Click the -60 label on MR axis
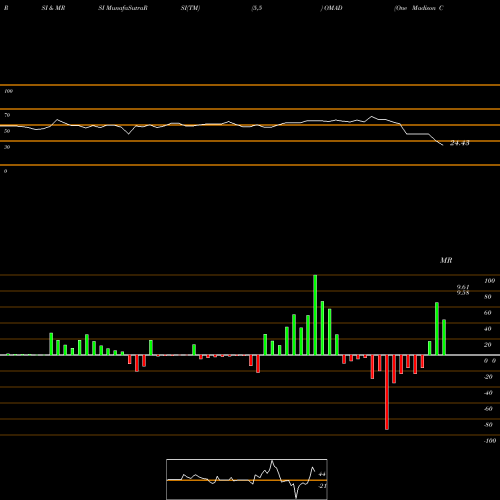The image size is (500, 500). click(x=488, y=409)
